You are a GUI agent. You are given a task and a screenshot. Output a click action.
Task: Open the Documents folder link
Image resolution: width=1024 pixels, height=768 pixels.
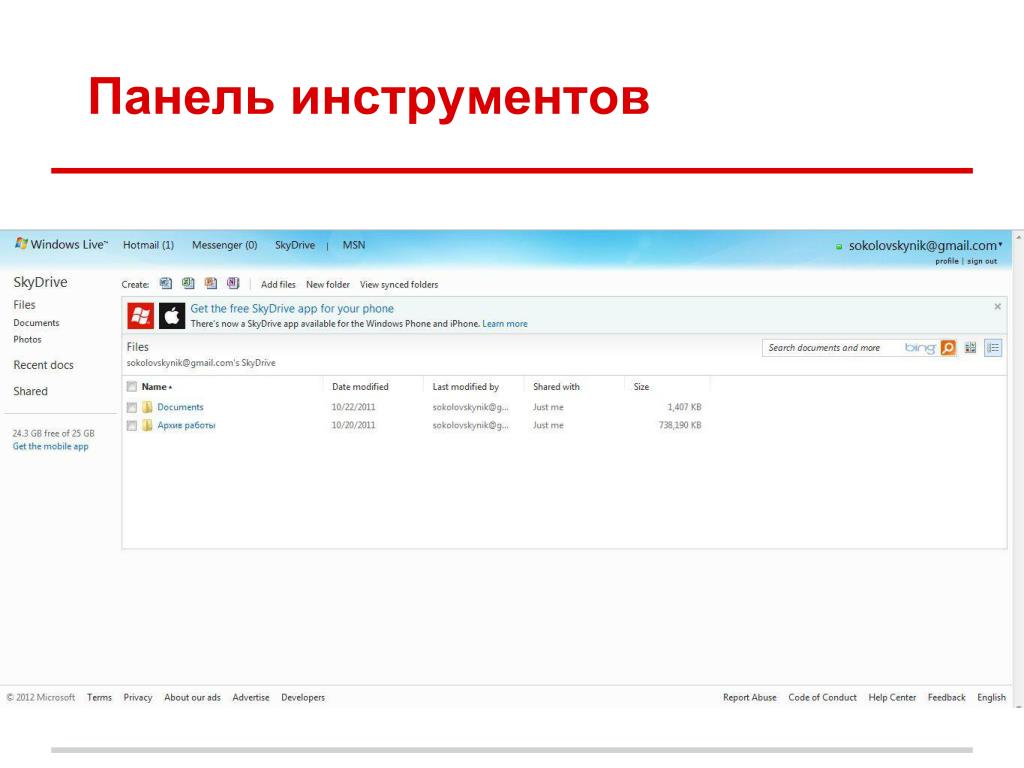click(x=180, y=407)
